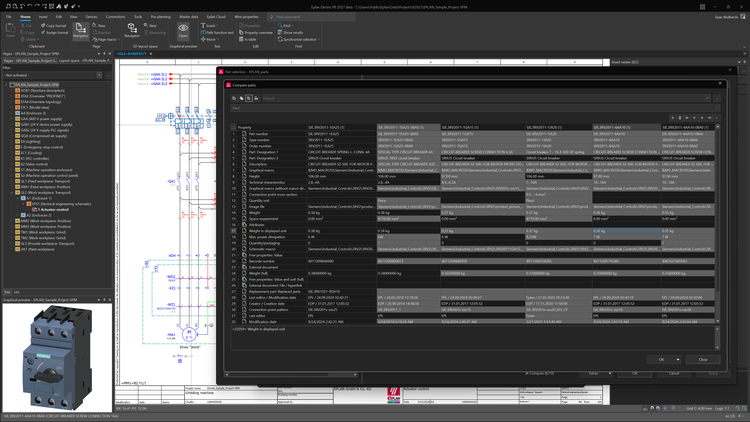Switch to the Devices ribbon tab
This screenshot has height=422, width=750.
pyautogui.click(x=91, y=17)
